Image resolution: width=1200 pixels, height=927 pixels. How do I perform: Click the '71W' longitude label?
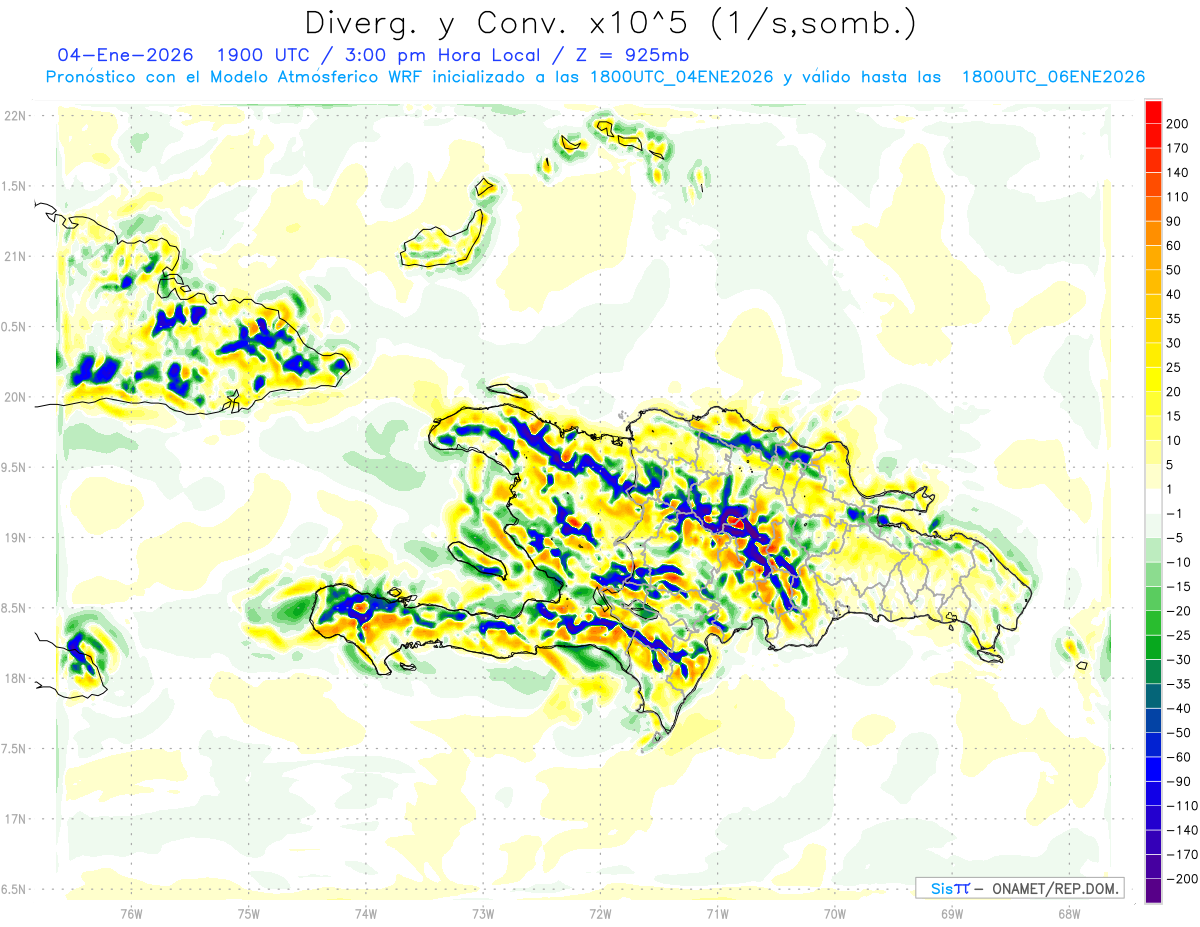pyautogui.click(x=717, y=914)
